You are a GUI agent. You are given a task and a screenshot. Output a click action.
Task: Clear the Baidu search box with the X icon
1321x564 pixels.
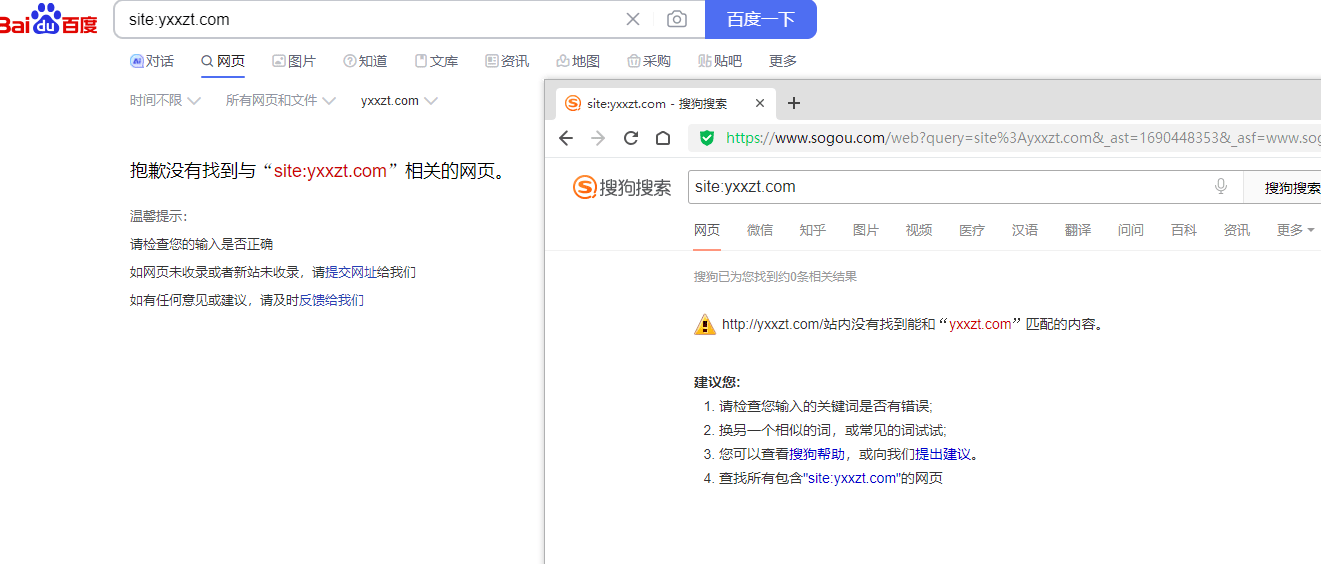click(x=633, y=19)
